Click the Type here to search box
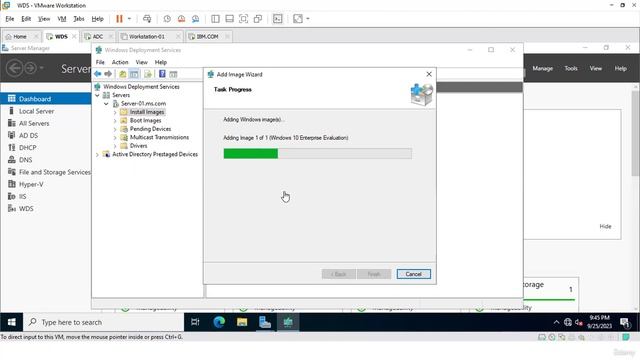Viewport: 640px width, 360px height. pos(104,322)
